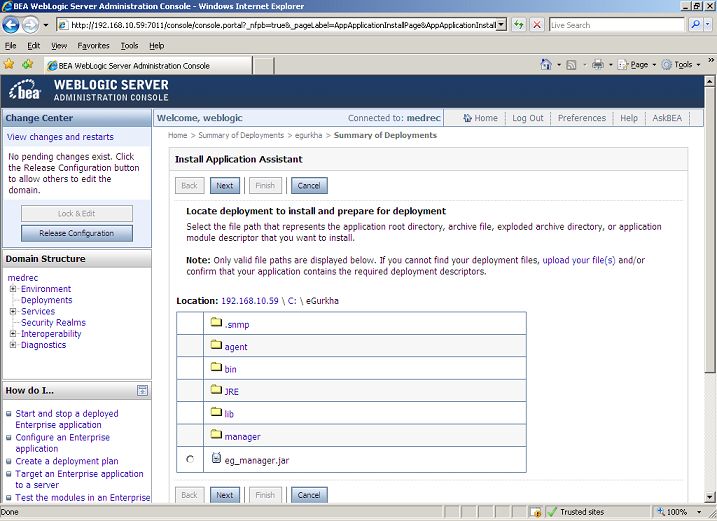717x521 pixels.
Task: Click egurkha in the breadcrumb trail
Action: (x=308, y=135)
